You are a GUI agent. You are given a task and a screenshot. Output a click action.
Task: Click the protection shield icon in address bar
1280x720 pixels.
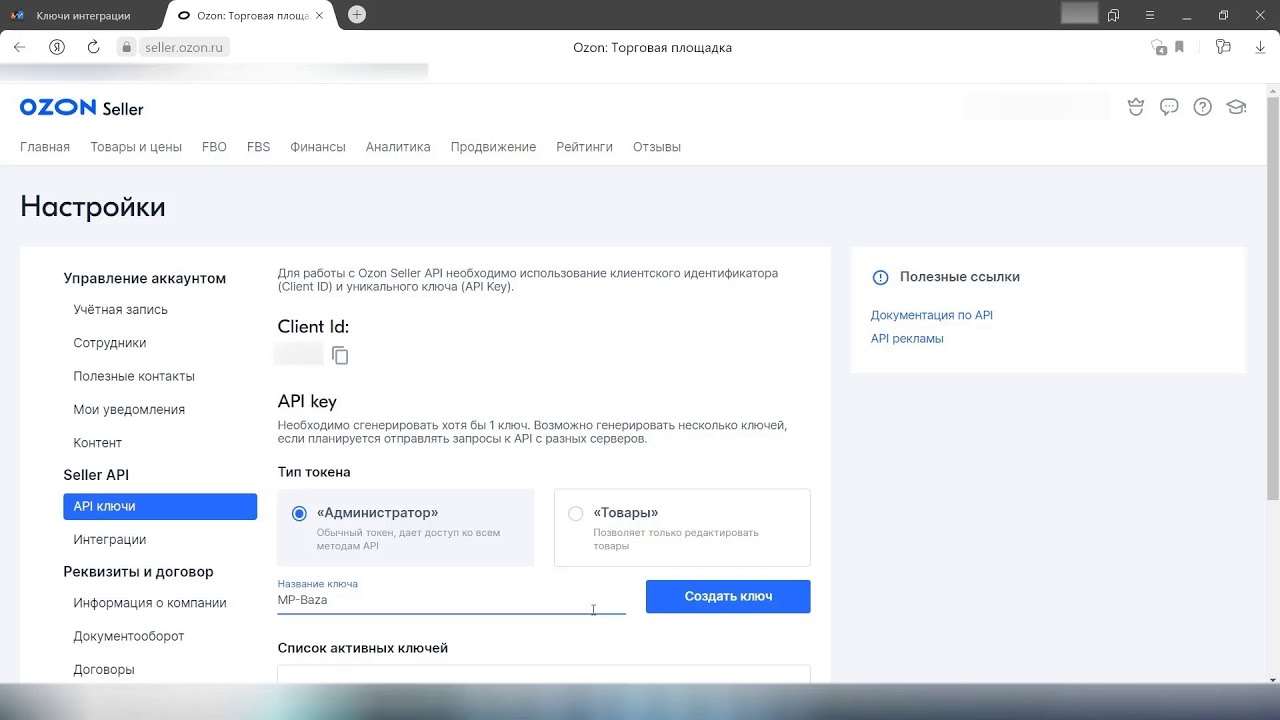[x=1158, y=47]
